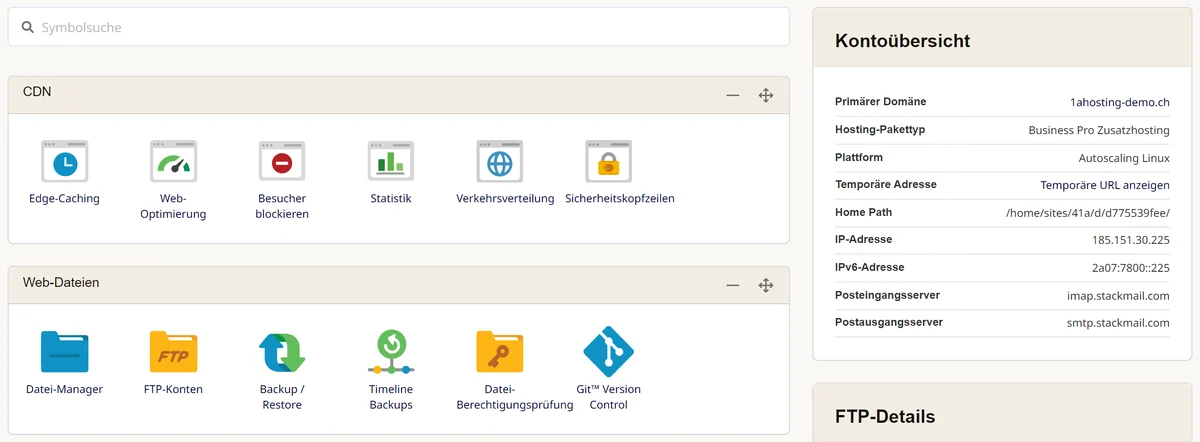Image resolution: width=1200 pixels, height=442 pixels.
Task: Click the Hosting-Pakettyp label
Action: pos(880,130)
